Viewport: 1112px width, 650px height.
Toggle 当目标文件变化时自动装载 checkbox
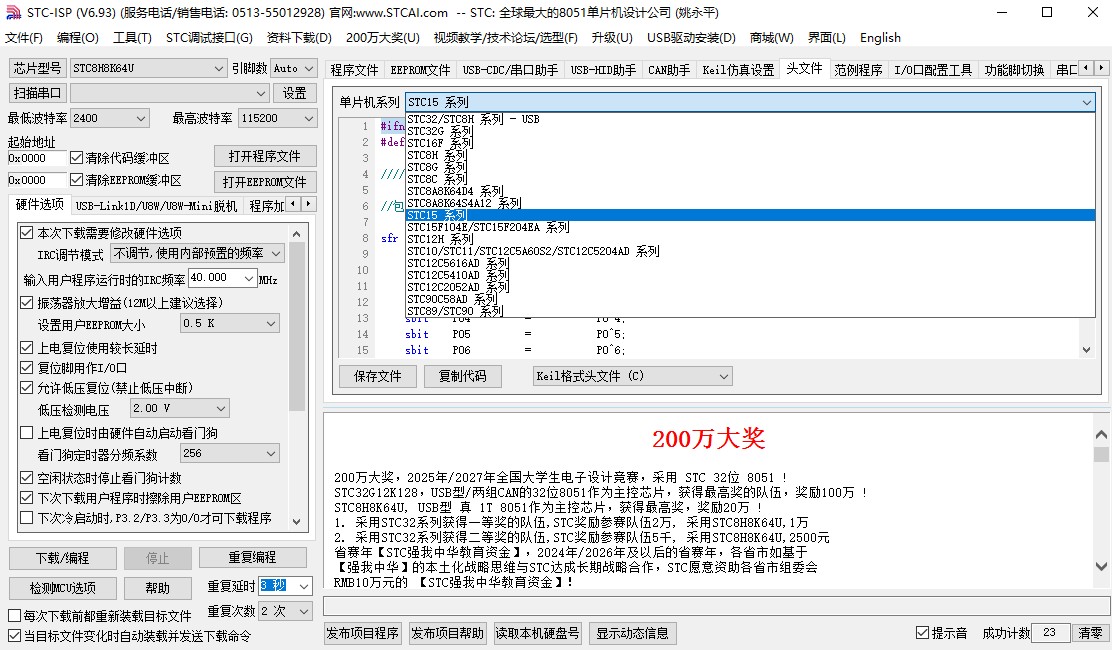coord(14,636)
